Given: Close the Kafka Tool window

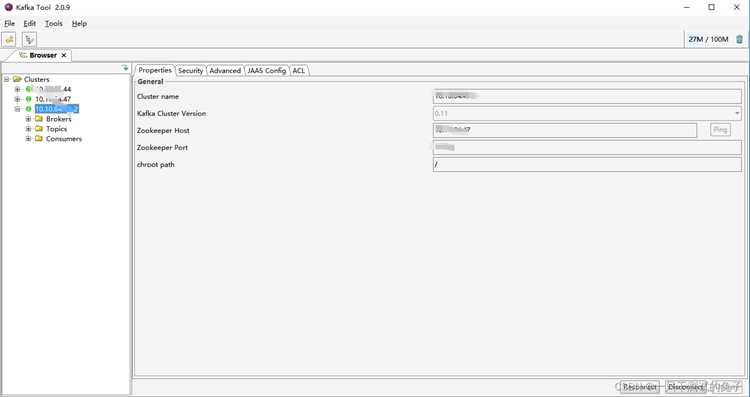Looking at the screenshot, I should [x=737, y=7].
